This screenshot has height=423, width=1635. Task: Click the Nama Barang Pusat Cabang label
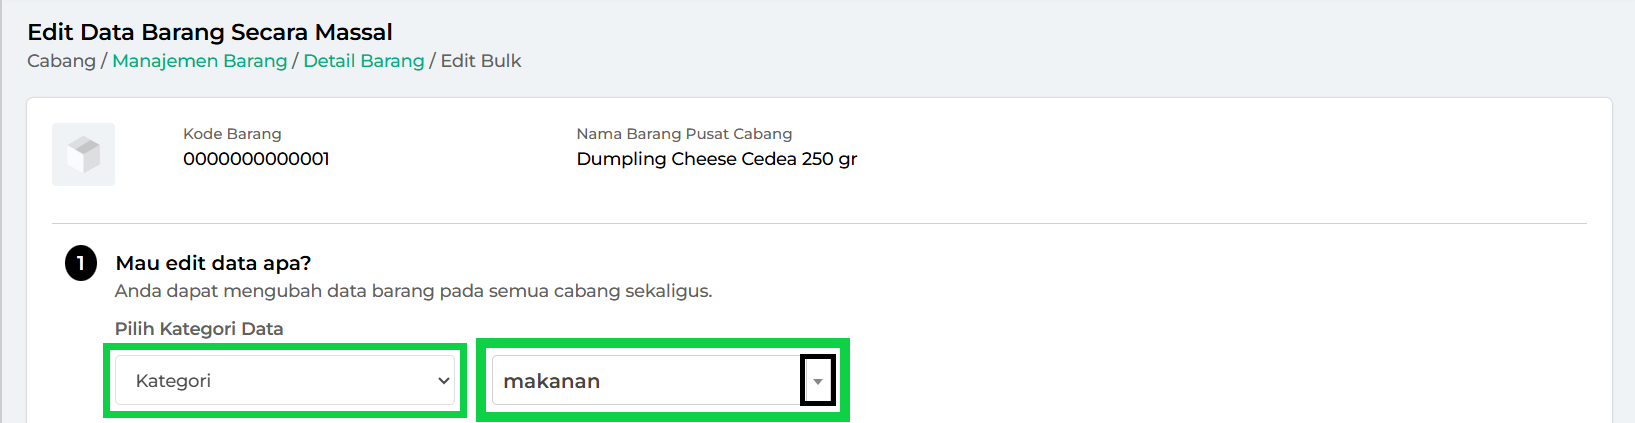tap(684, 134)
